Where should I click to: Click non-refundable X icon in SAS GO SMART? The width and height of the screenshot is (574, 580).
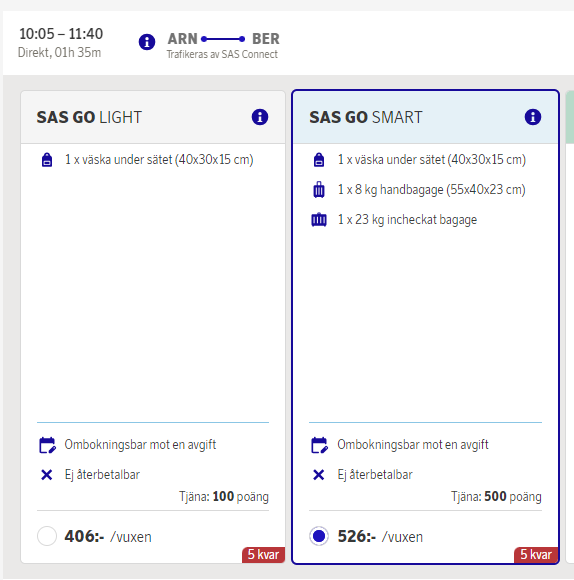point(319,475)
